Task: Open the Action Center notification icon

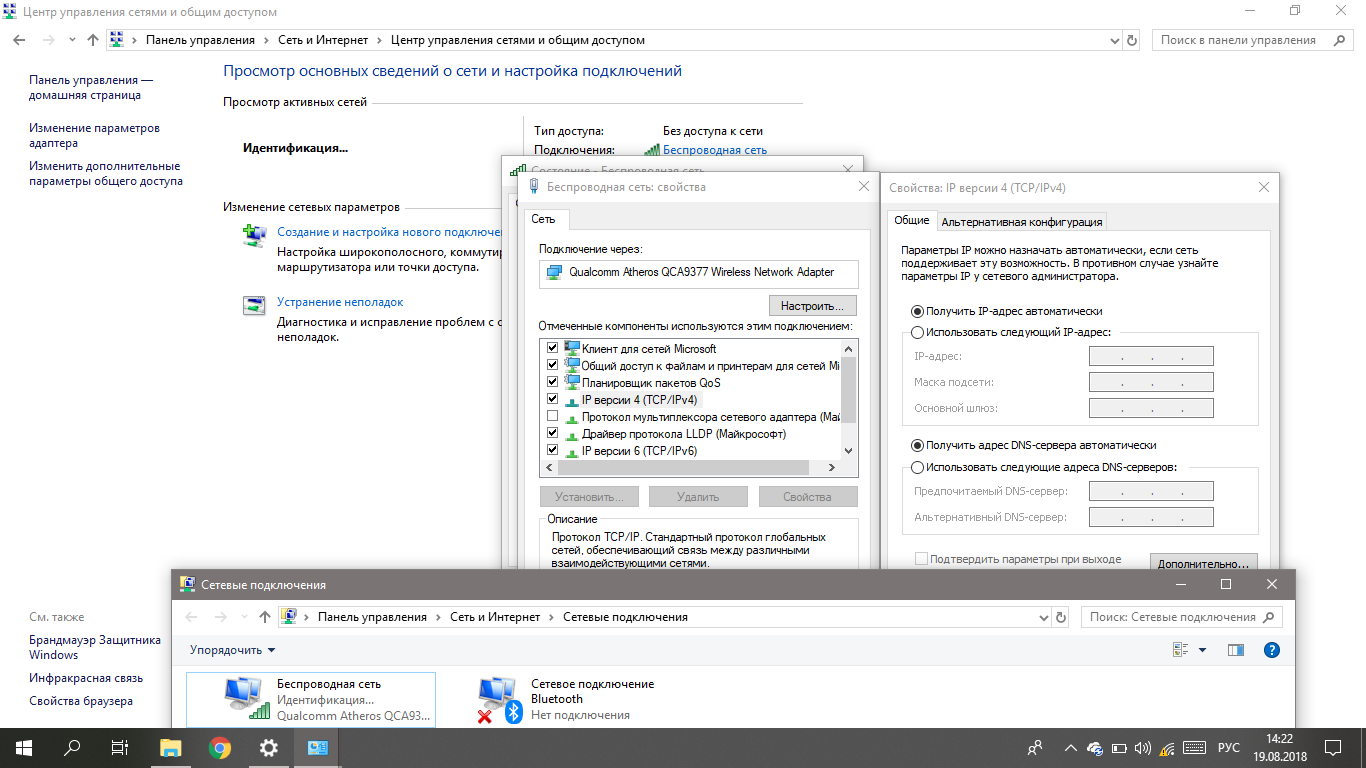Action: pyautogui.click(x=1333, y=747)
